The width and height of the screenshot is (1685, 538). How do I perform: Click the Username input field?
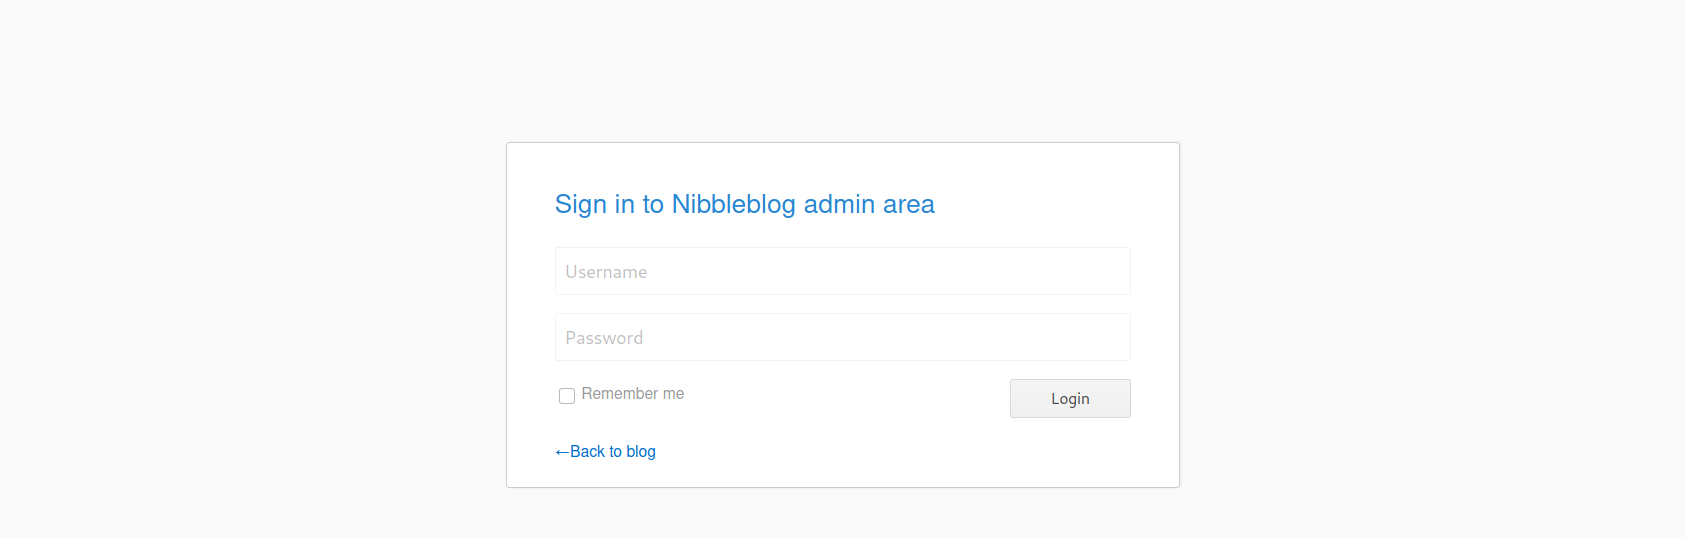pos(842,271)
